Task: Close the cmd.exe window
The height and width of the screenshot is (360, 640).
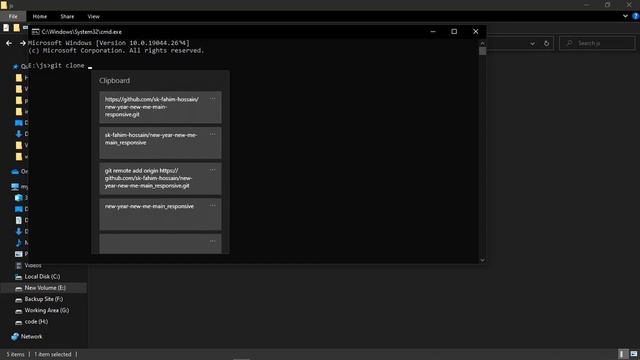Action: [476, 31]
